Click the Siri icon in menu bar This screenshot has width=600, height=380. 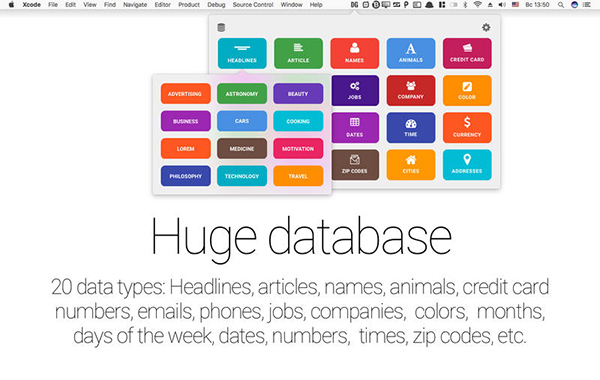pos(574,5)
